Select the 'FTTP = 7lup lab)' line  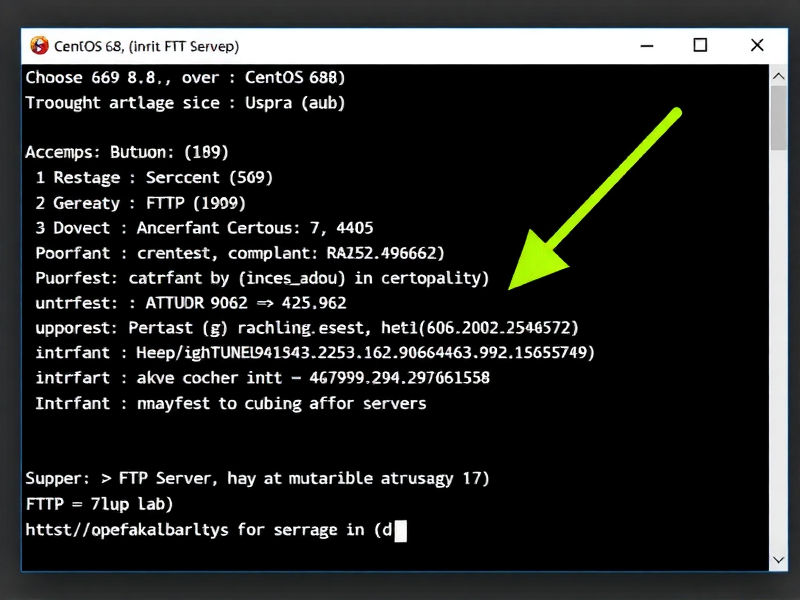click(100, 504)
